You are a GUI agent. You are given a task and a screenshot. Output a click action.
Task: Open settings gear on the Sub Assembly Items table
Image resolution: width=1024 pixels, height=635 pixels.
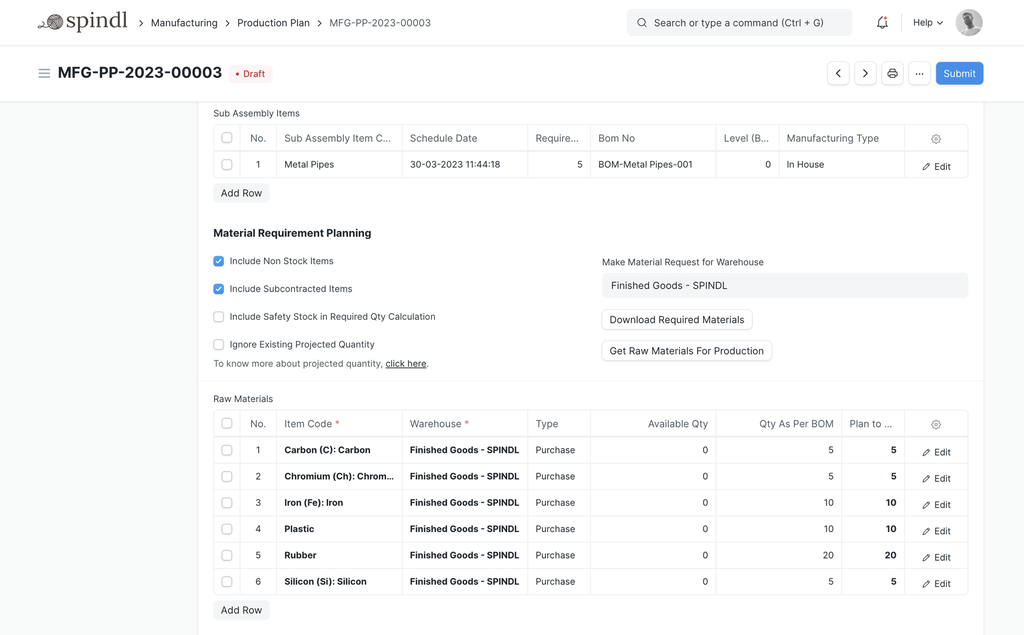coord(935,138)
